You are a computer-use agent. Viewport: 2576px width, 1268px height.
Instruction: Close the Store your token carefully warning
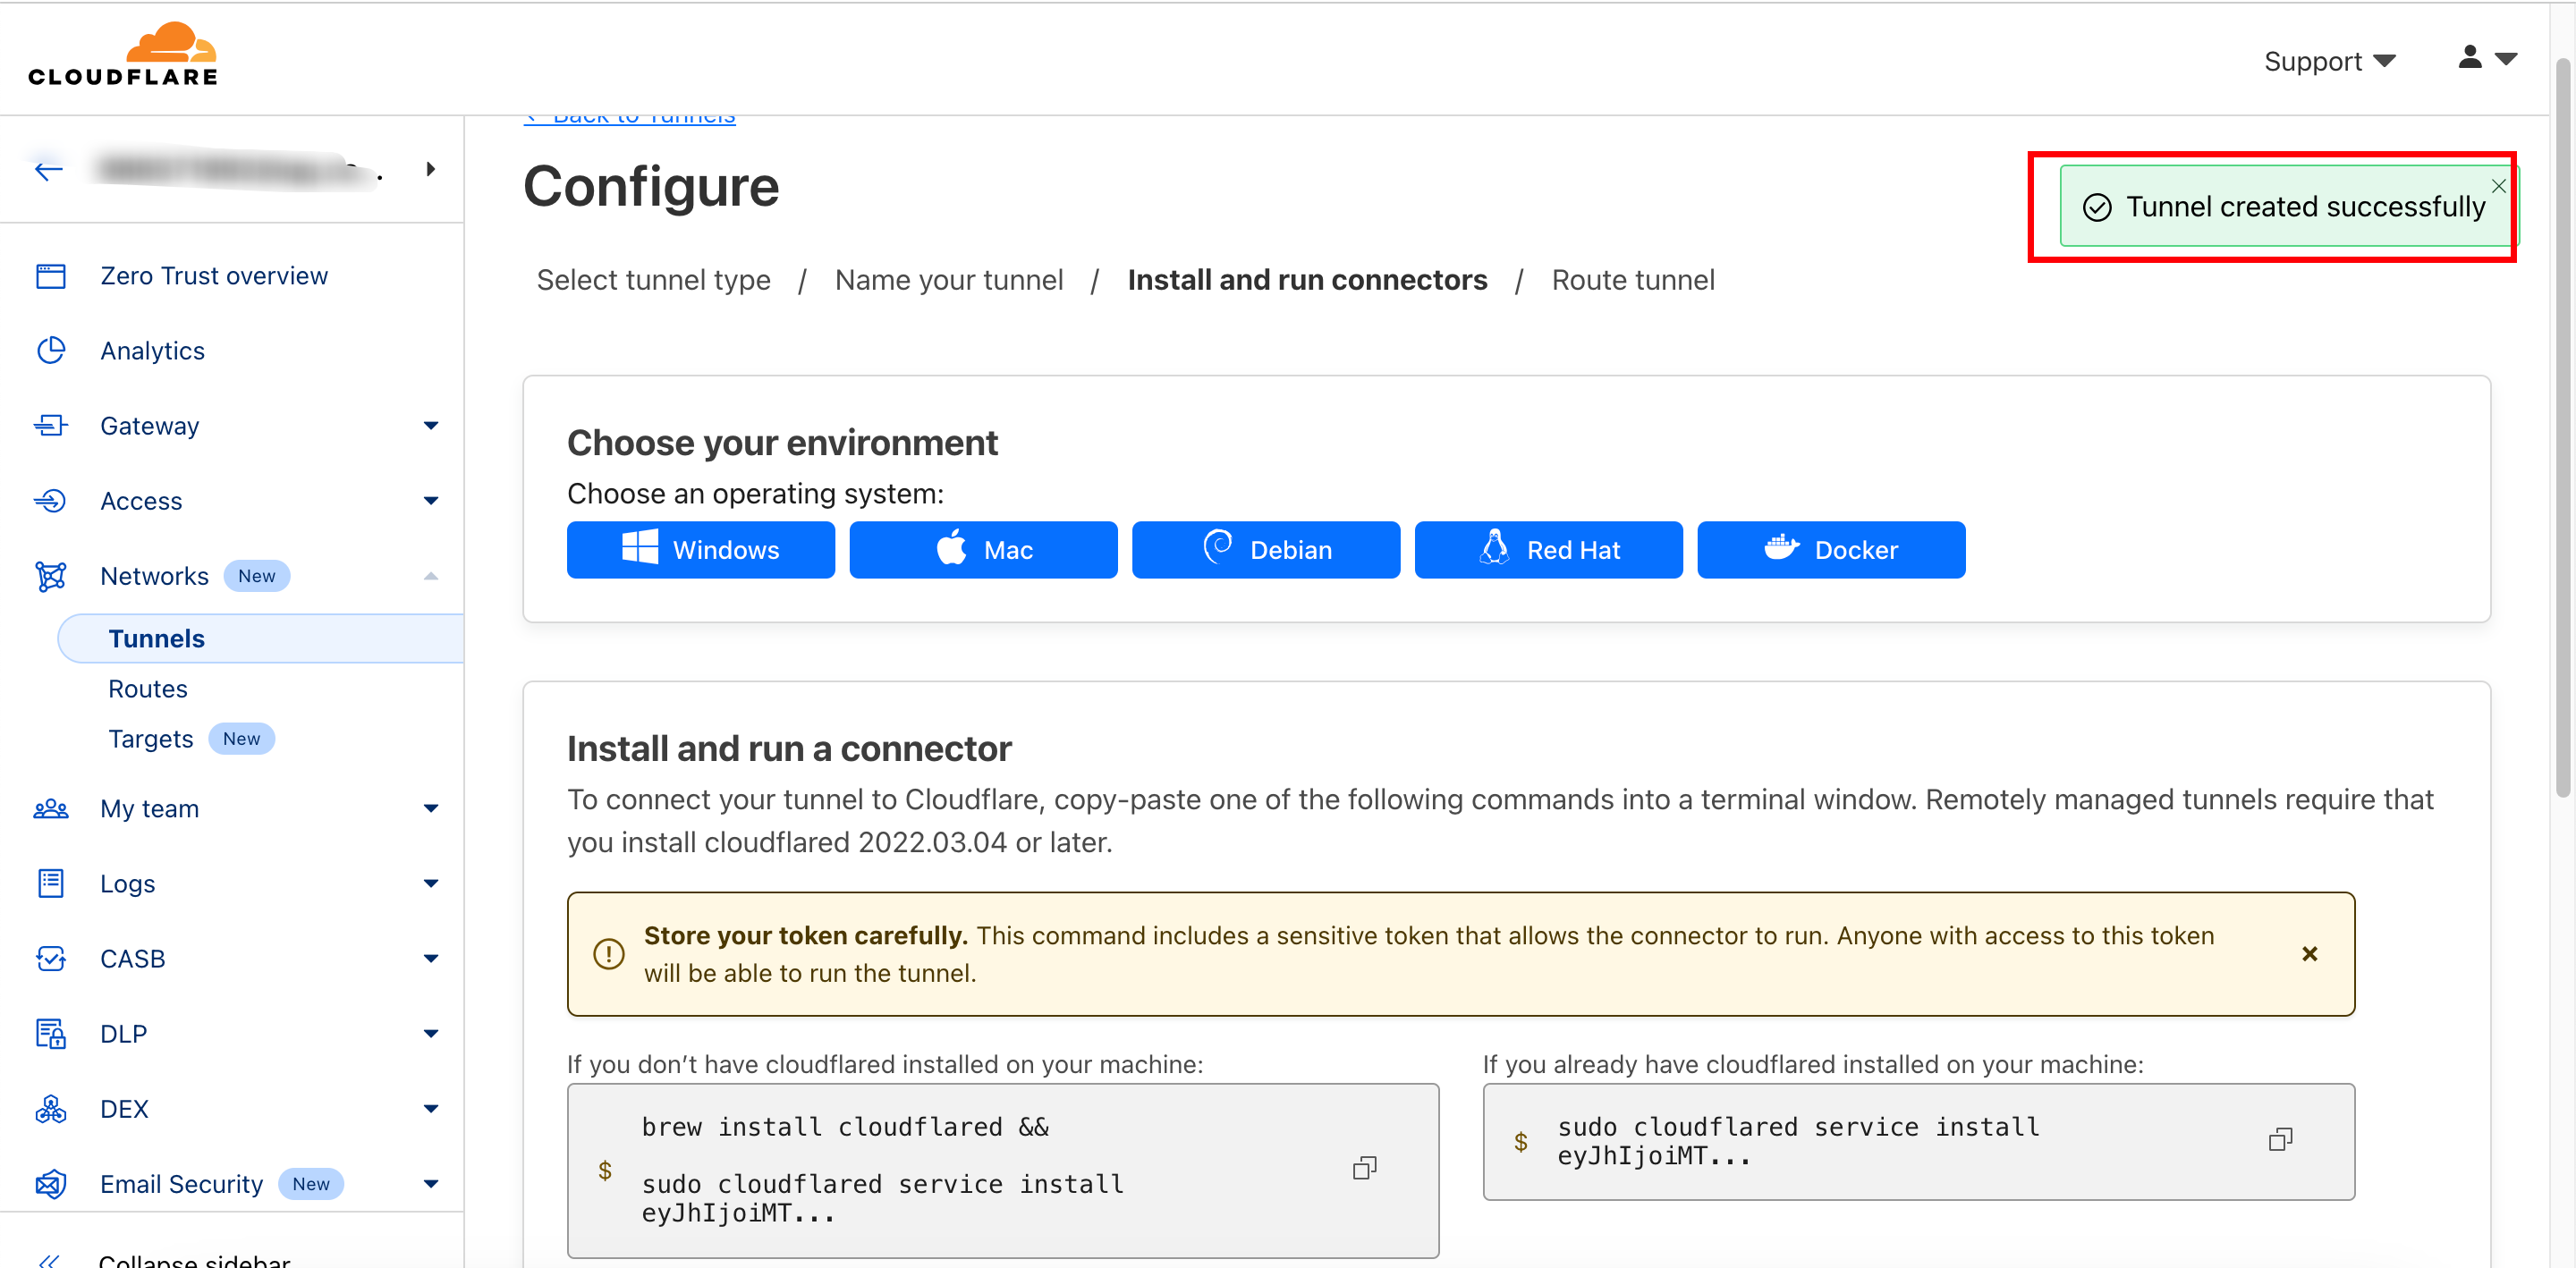pyautogui.click(x=2309, y=954)
